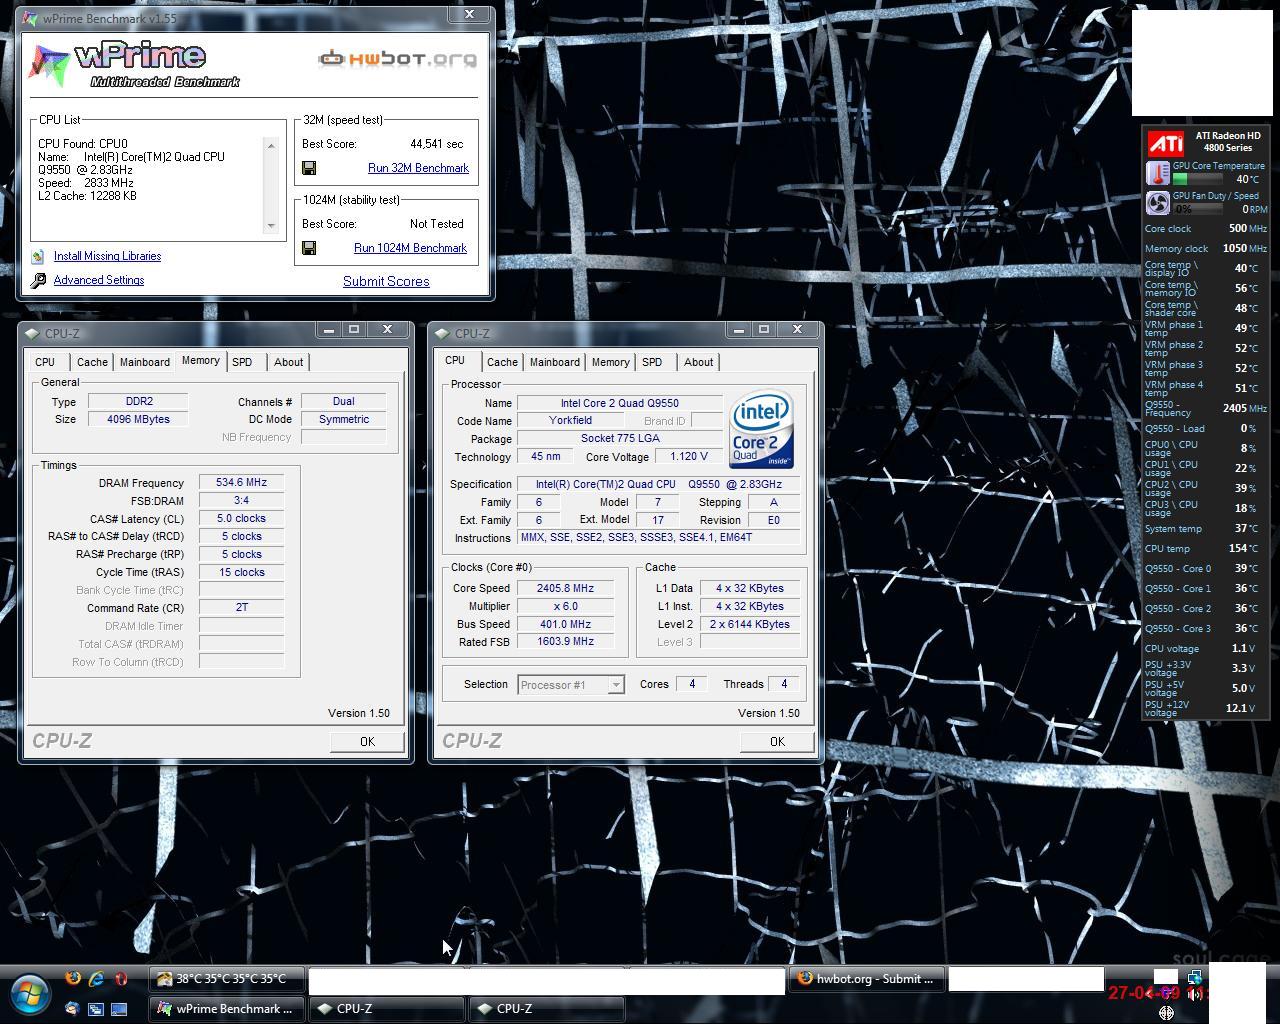
Task: Click the hwbot.org logo in wPrime
Action: tap(397, 59)
